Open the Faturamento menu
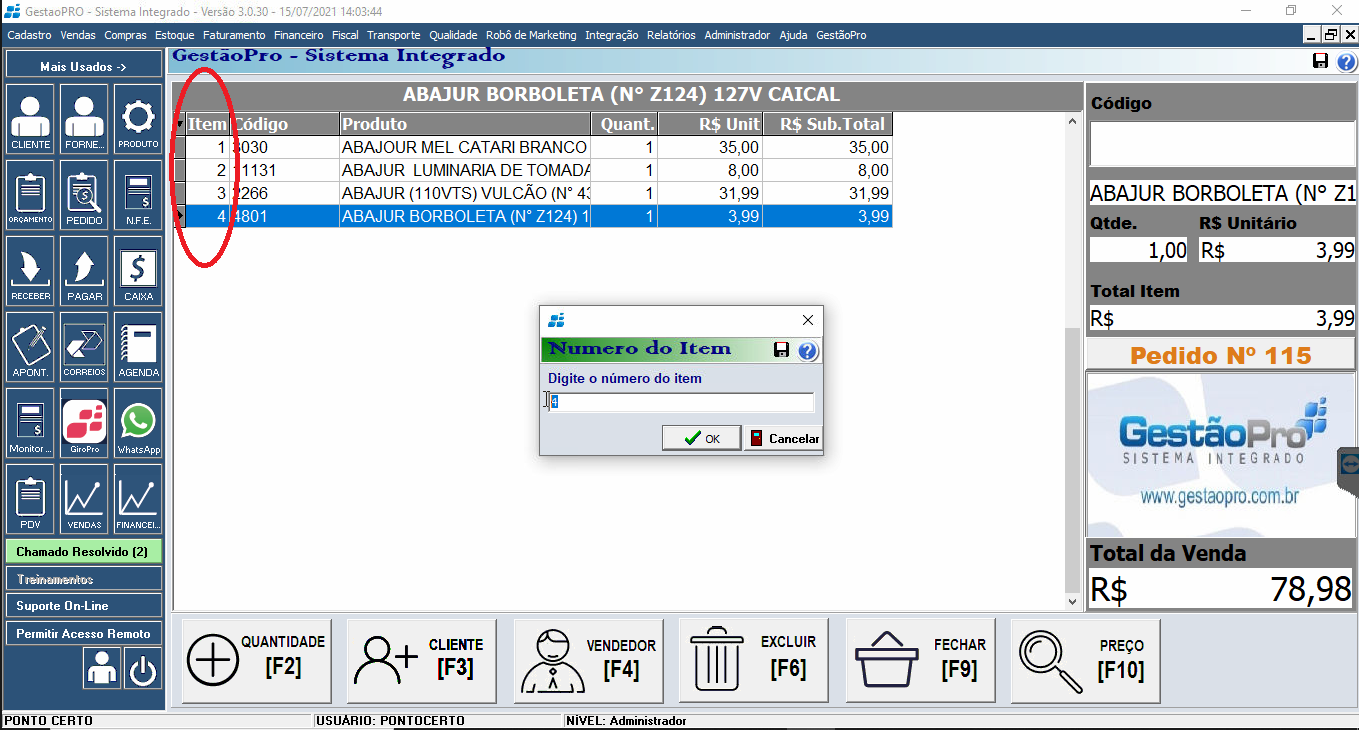1359x730 pixels. coord(234,35)
